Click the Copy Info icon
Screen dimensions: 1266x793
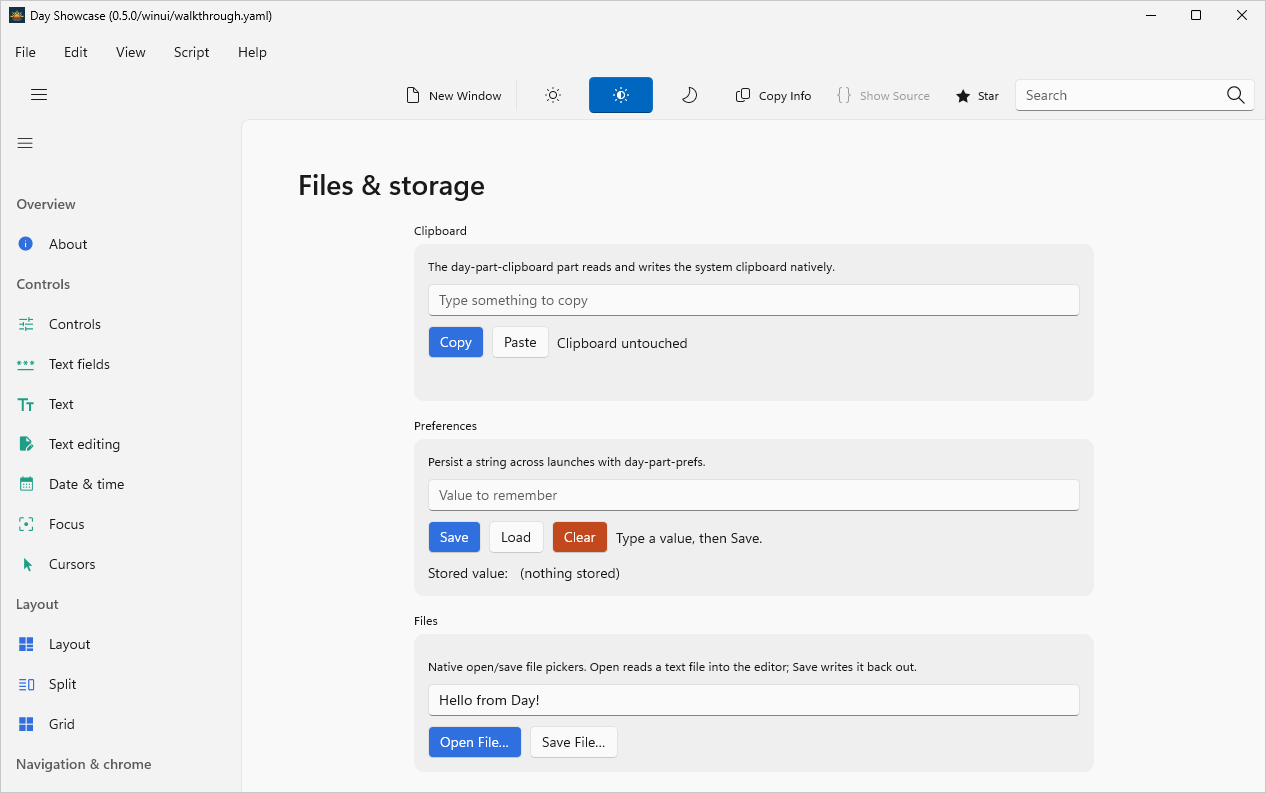point(743,96)
